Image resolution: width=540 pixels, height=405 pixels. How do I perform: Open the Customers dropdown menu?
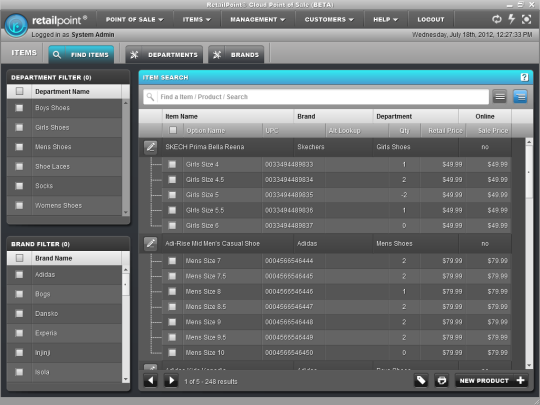(x=329, y=20)
